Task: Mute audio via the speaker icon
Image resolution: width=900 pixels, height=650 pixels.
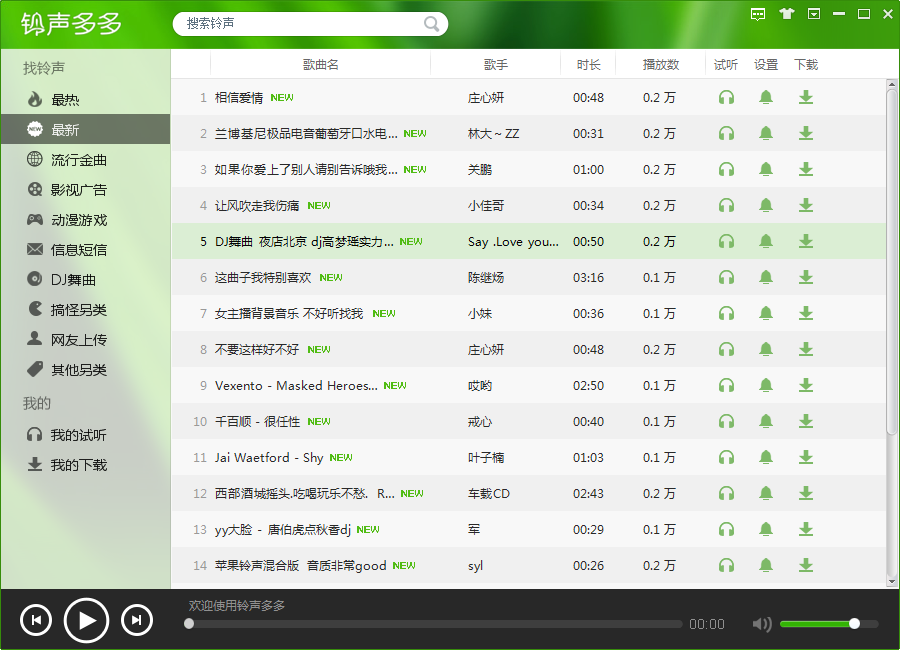Action: [761, 623]
